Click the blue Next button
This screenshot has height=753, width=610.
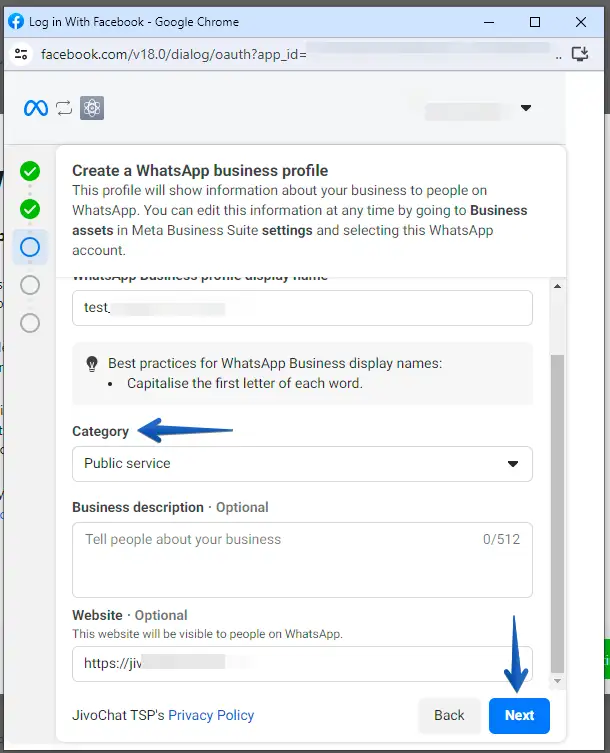[x=519, y=715]
